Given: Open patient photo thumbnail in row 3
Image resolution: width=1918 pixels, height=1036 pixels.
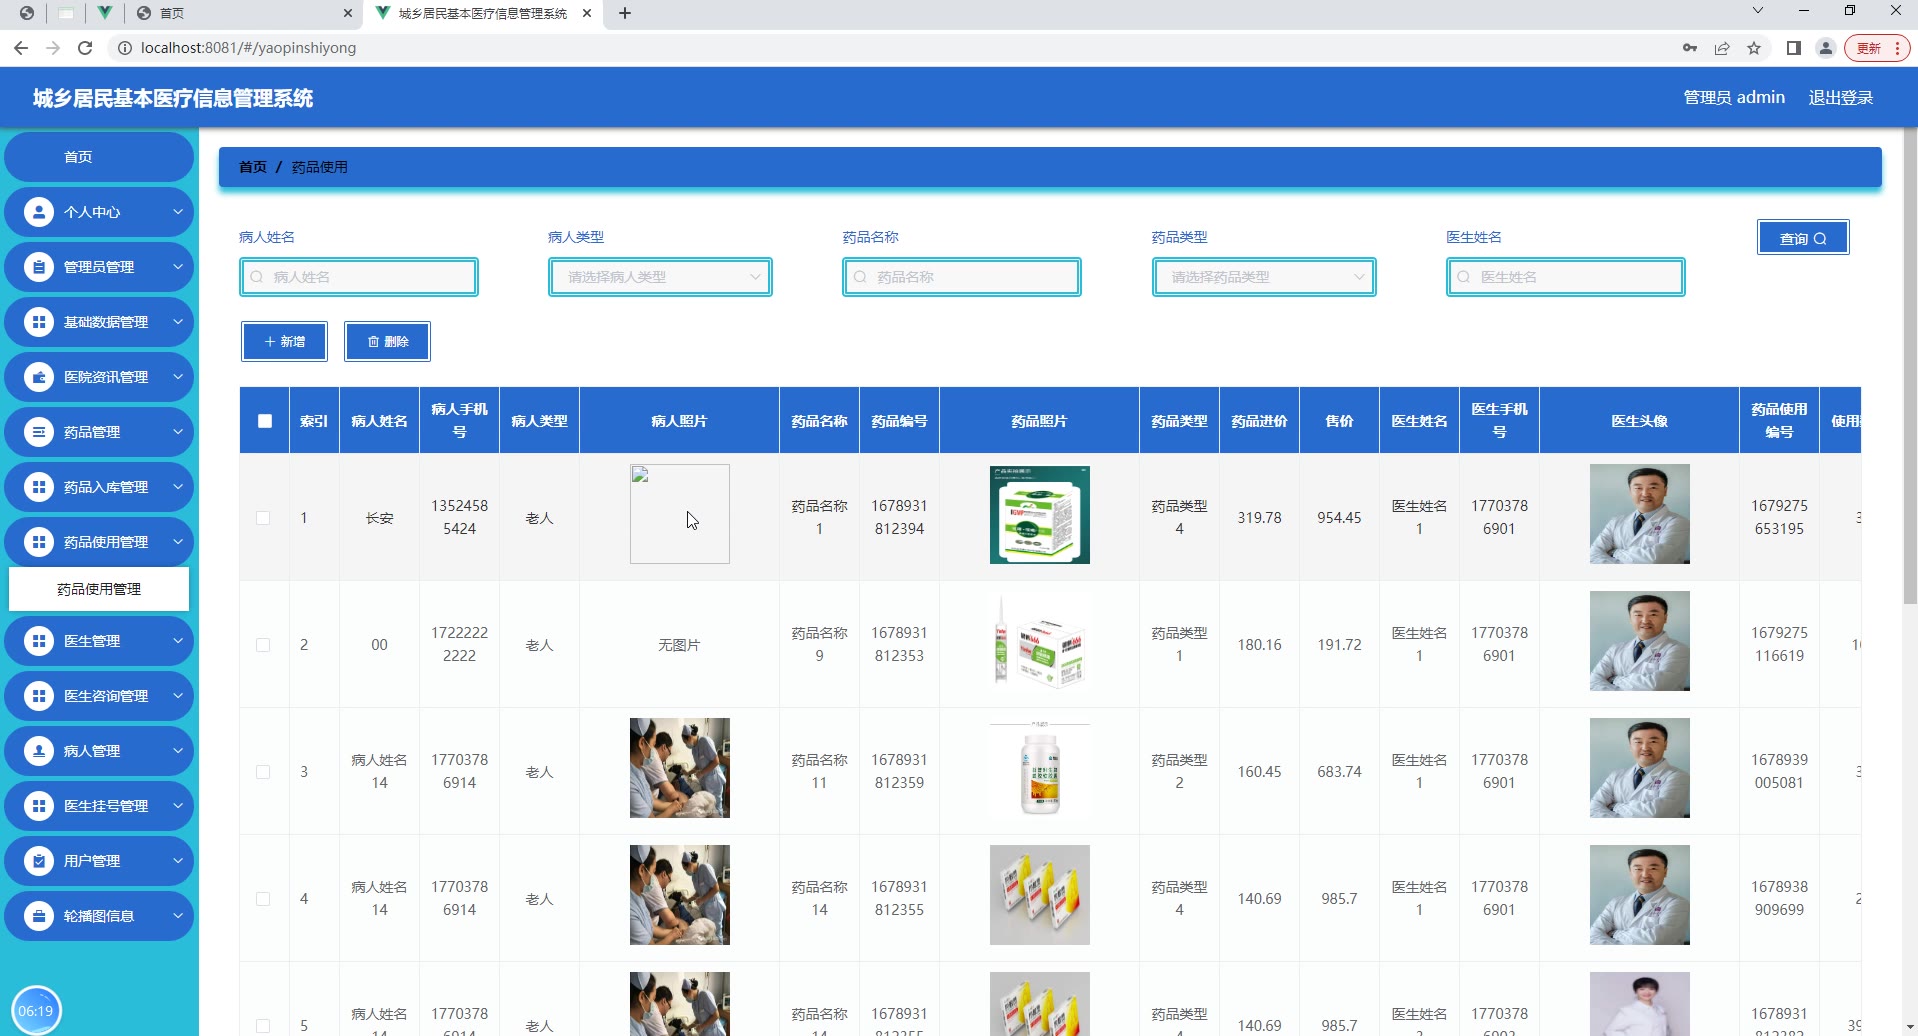Looking at the screenshot, I should [680, 768].
